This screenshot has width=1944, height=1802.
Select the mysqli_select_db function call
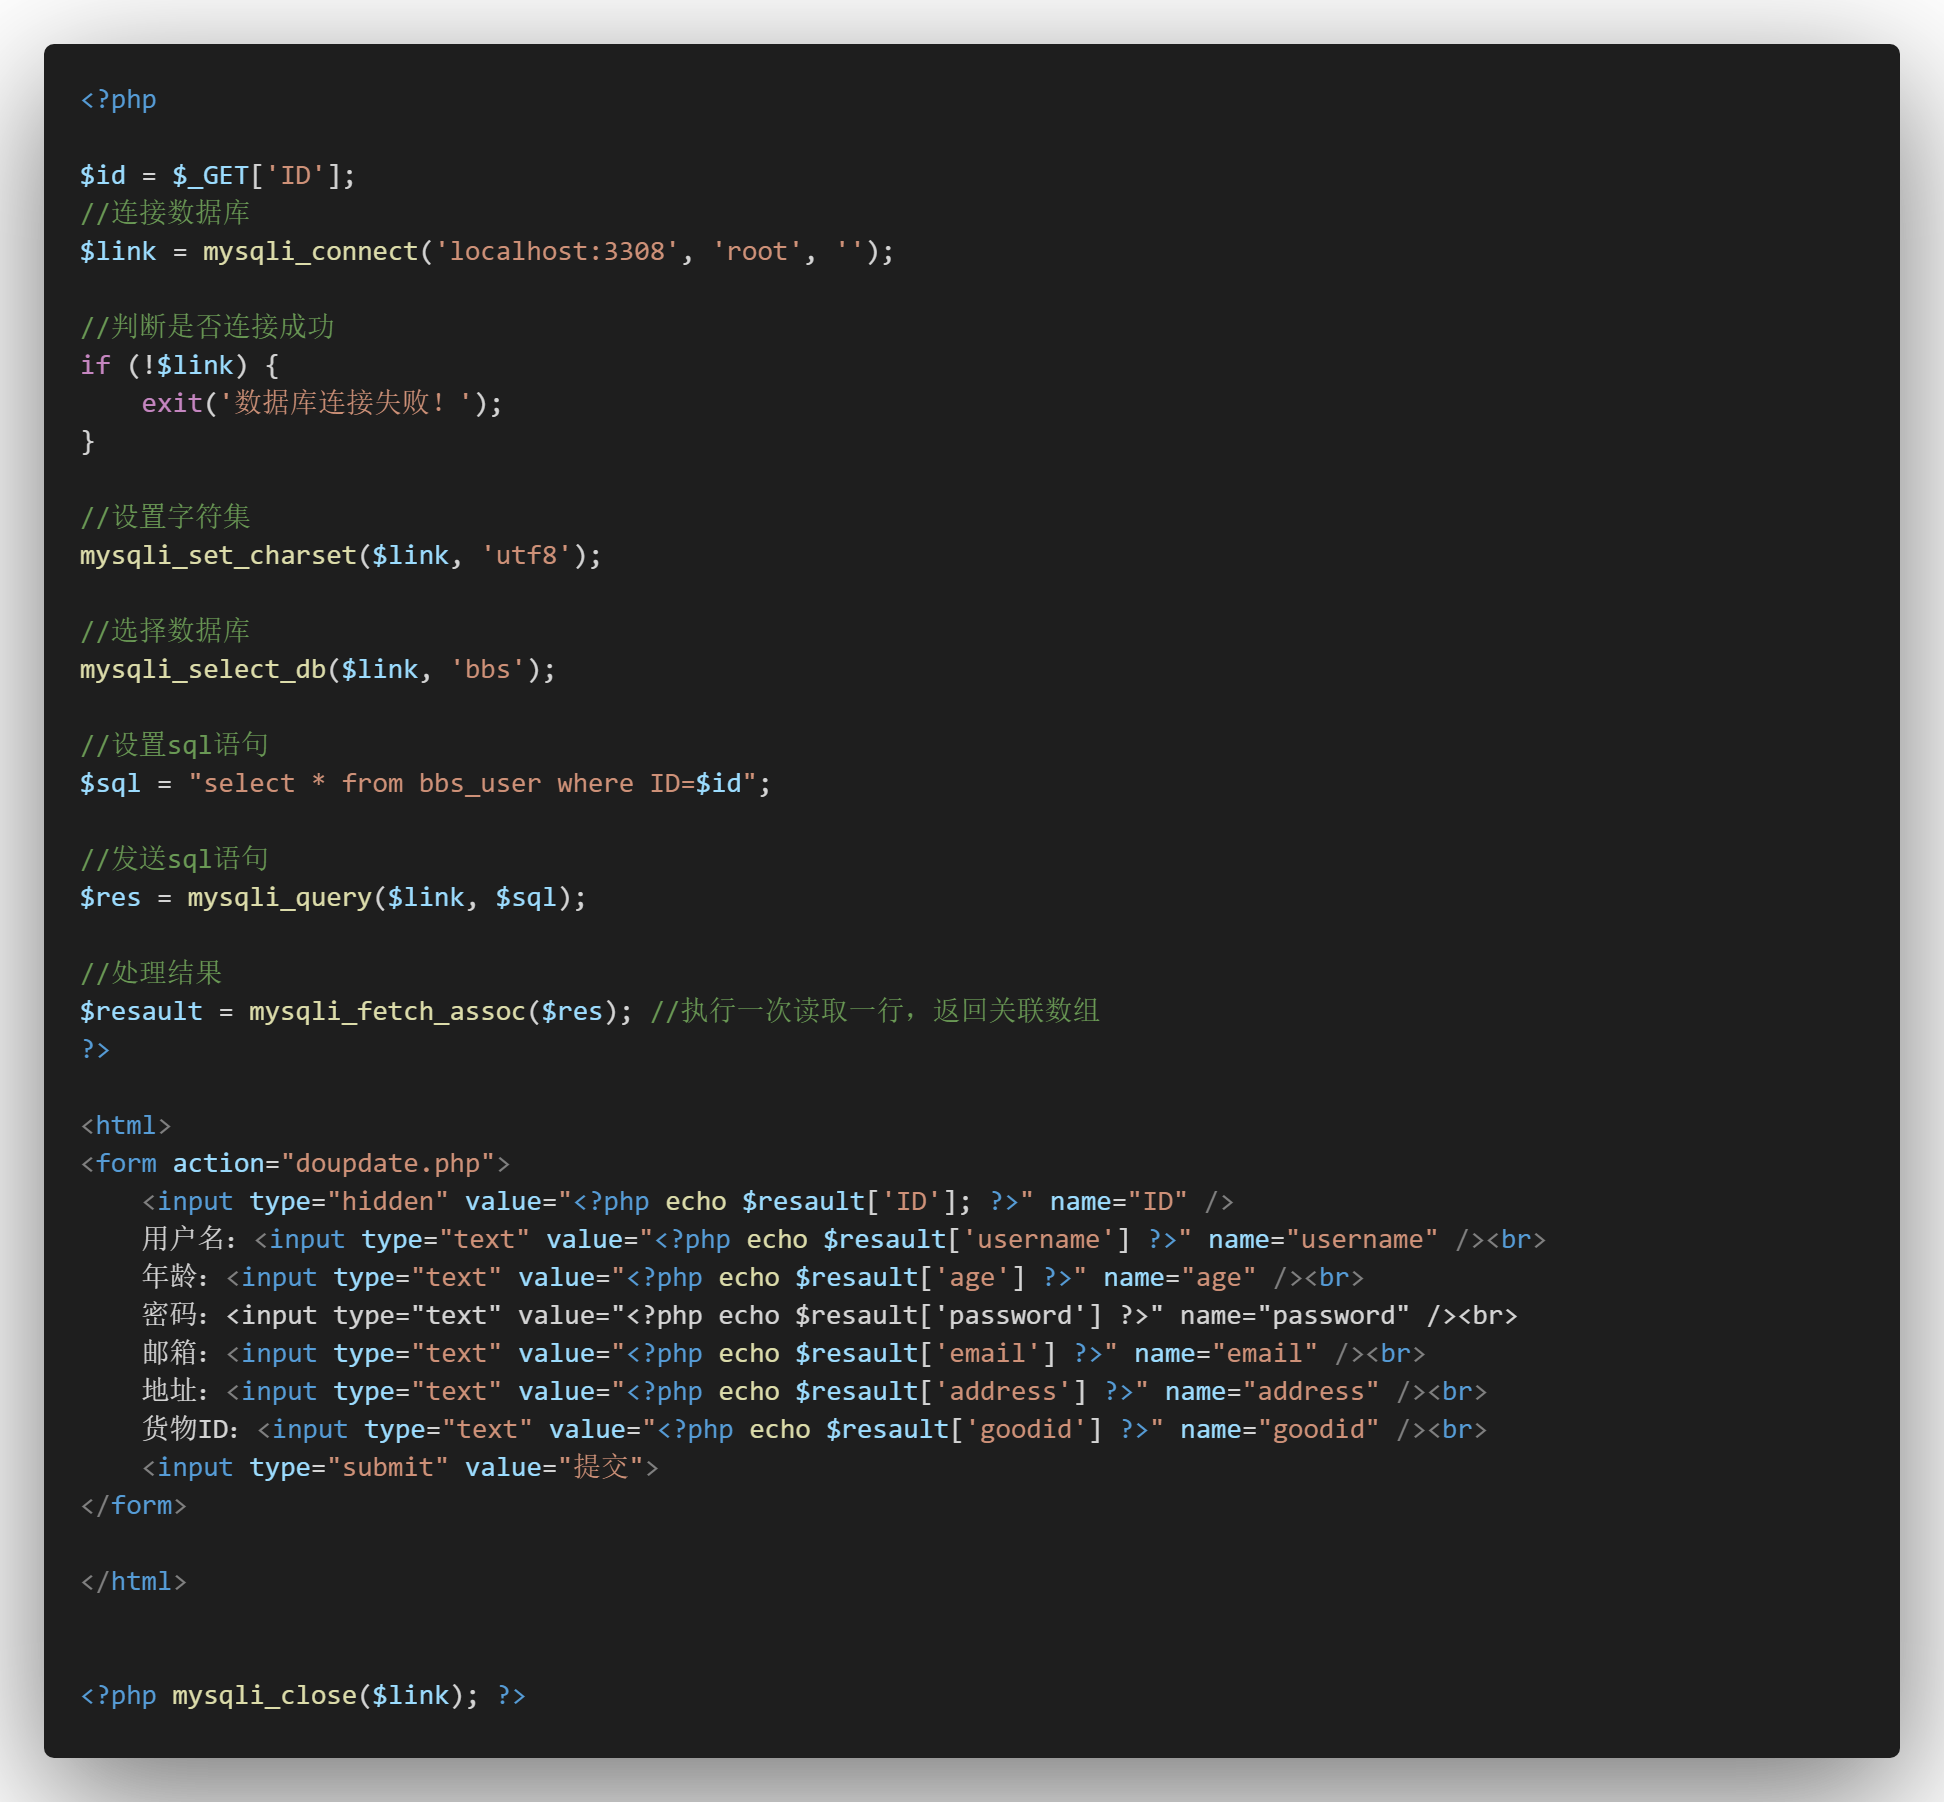coord(250,668)
